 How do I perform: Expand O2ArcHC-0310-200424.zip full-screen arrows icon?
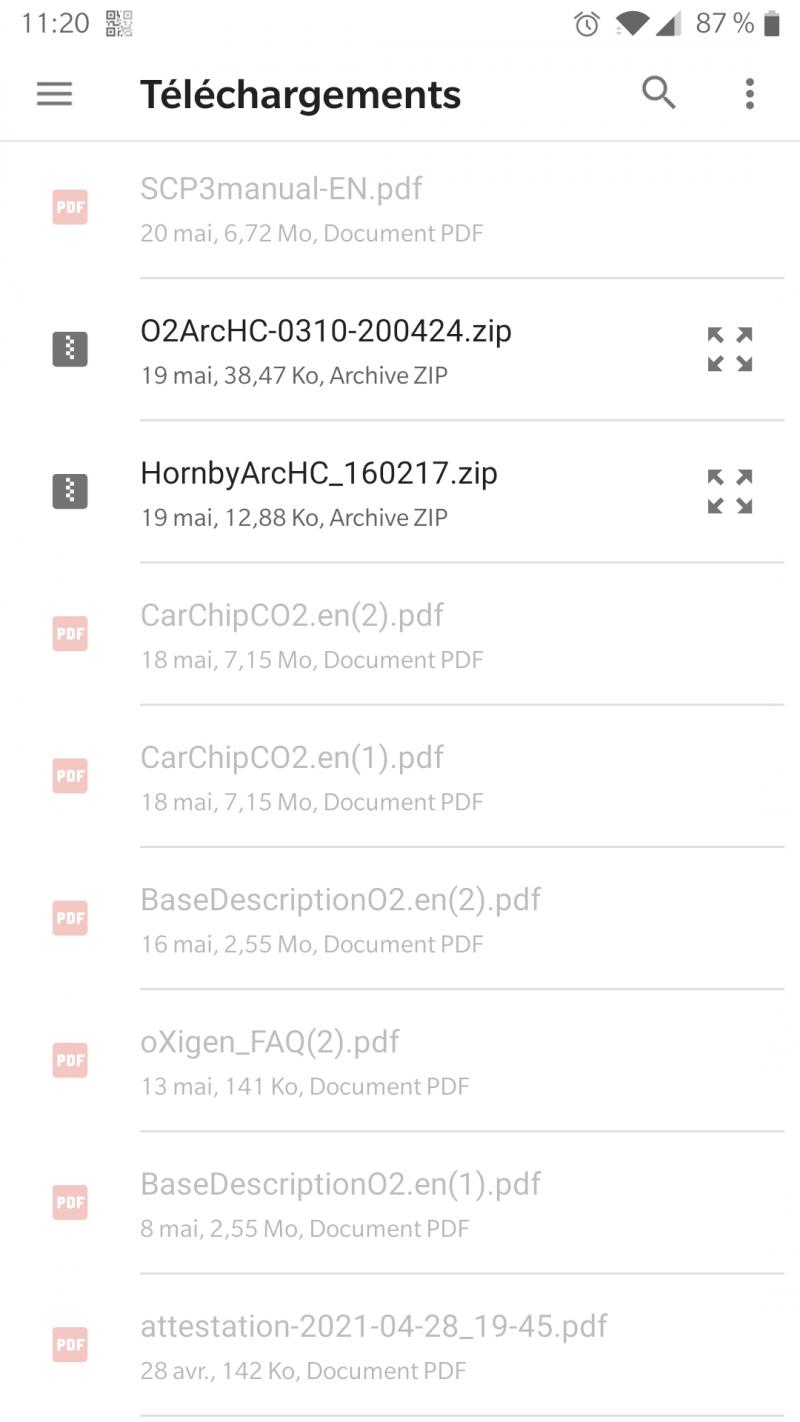pyautogui.click(x=730, y=349)
